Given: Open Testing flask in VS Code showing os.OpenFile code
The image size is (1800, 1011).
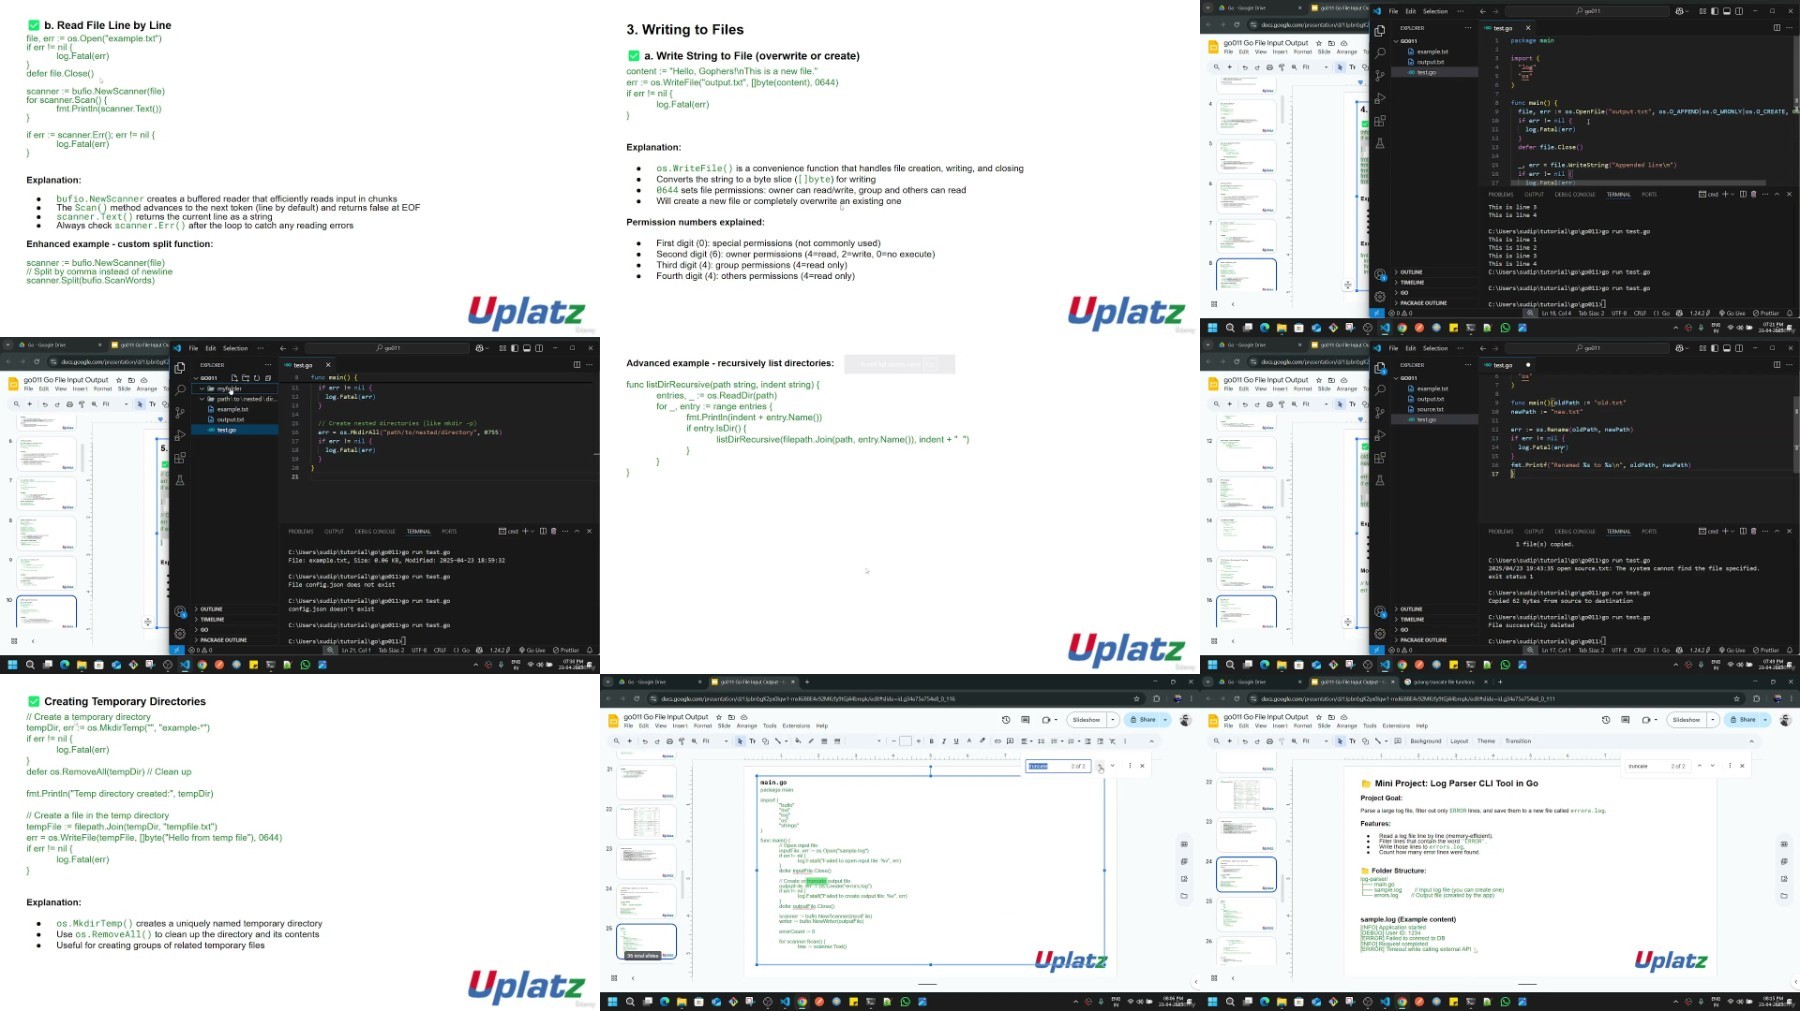Looking at the screenshot, I should (x=1380, y=143).
